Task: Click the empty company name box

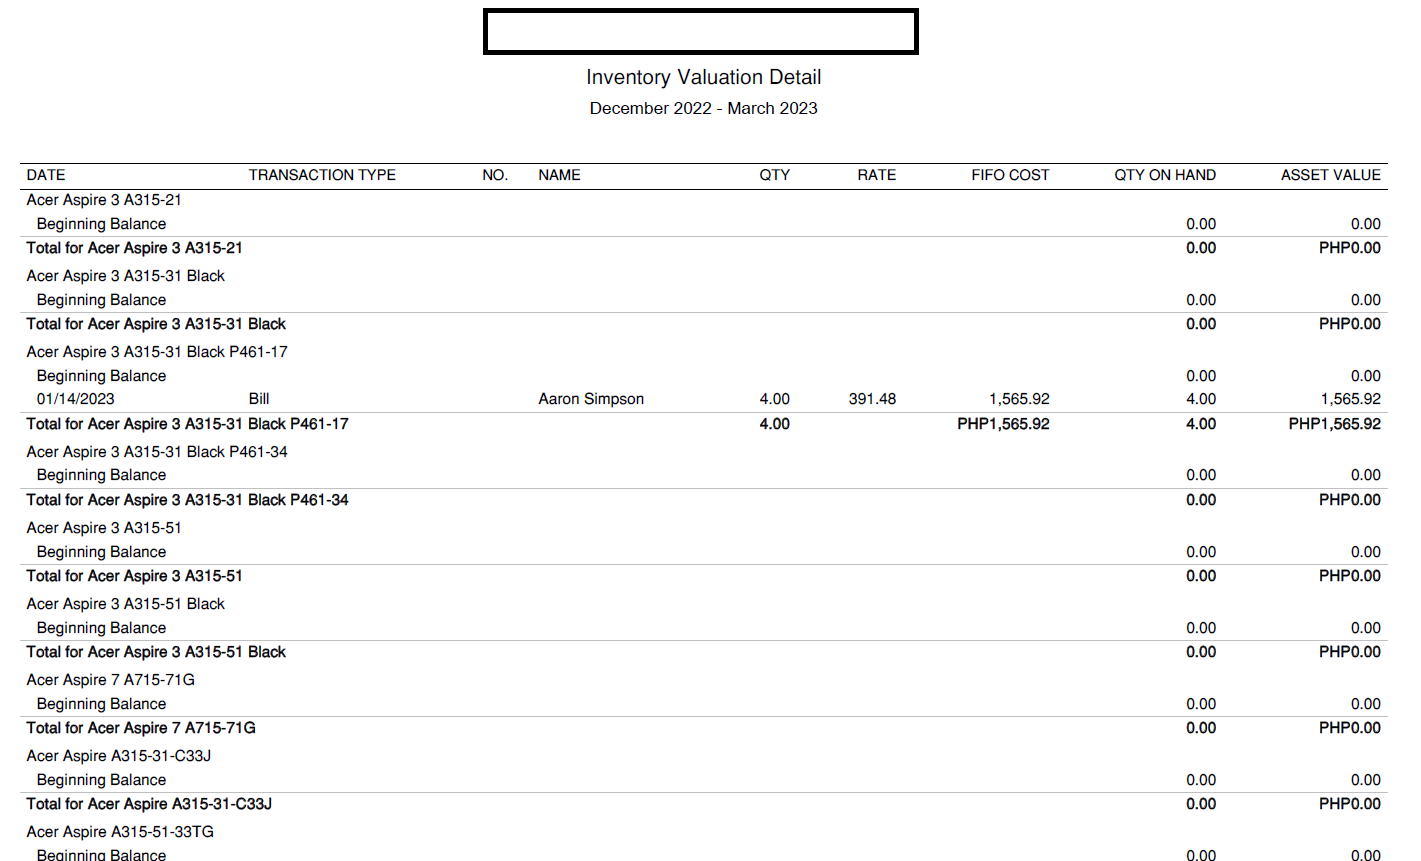Action: (x=700, y=31)
